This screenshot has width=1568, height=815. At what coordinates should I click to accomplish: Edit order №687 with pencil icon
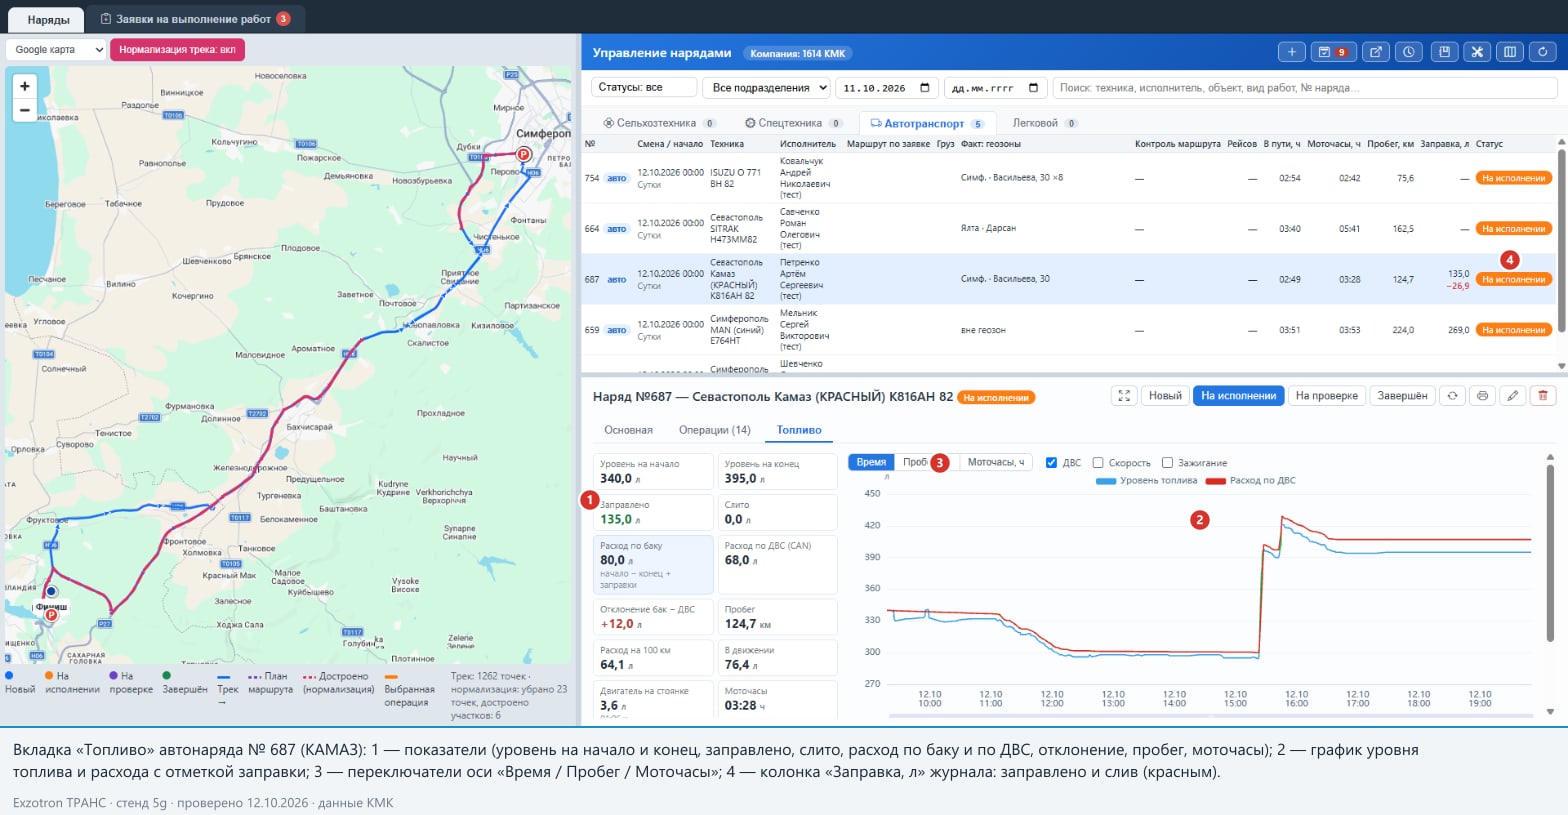1512,396
